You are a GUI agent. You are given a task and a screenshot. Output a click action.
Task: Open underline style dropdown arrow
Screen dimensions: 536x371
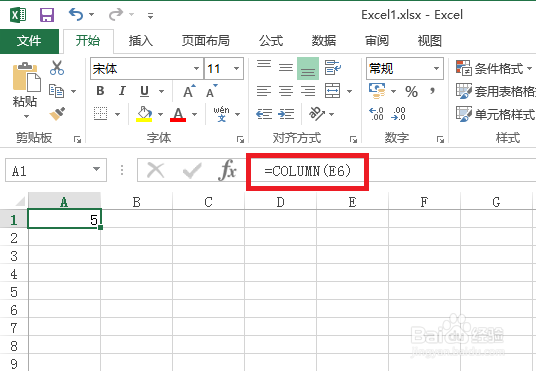pyautogui.click(x=161, y=91)
